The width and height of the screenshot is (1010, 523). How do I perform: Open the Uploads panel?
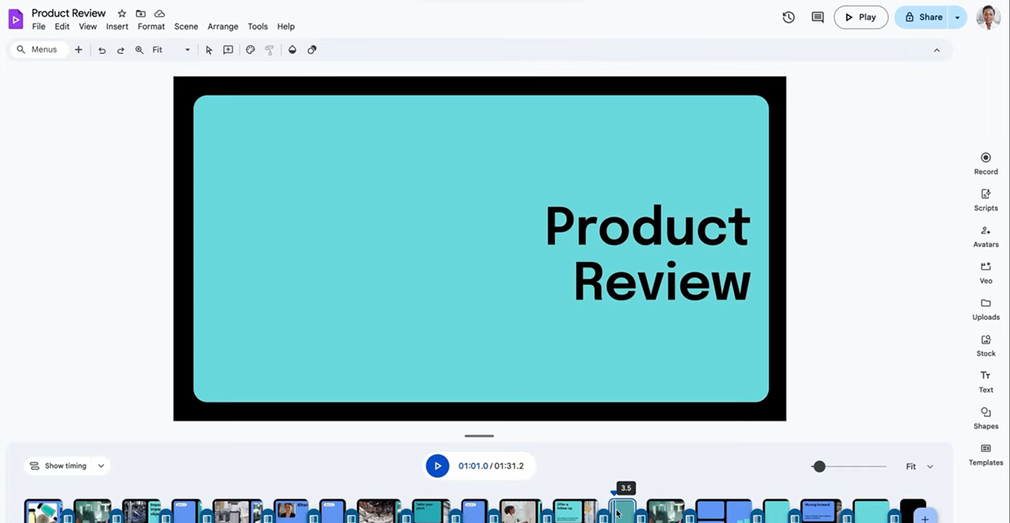(986, 309)
